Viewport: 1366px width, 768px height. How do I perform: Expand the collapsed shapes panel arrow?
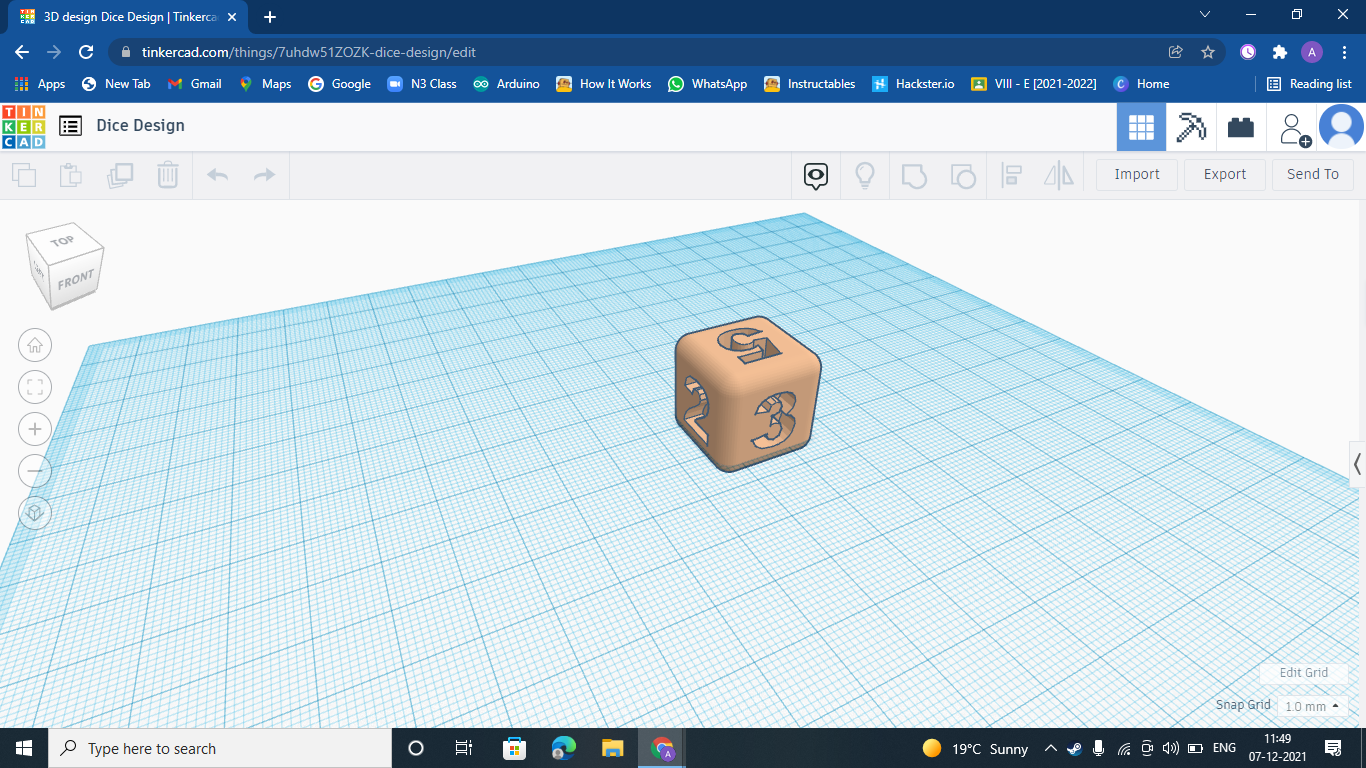click(1357, 464)
